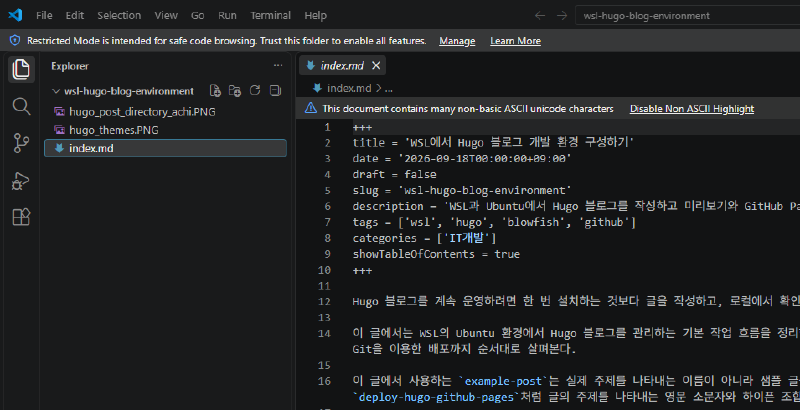Click line number 10 in gutter
The height and width of the screenshot is (410, 800).
click(x=324, y=270)
